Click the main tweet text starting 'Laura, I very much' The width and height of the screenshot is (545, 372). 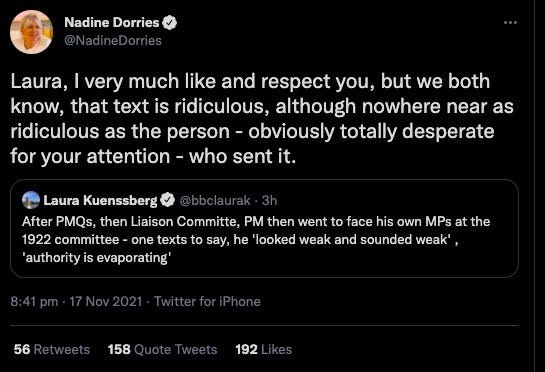262,119
